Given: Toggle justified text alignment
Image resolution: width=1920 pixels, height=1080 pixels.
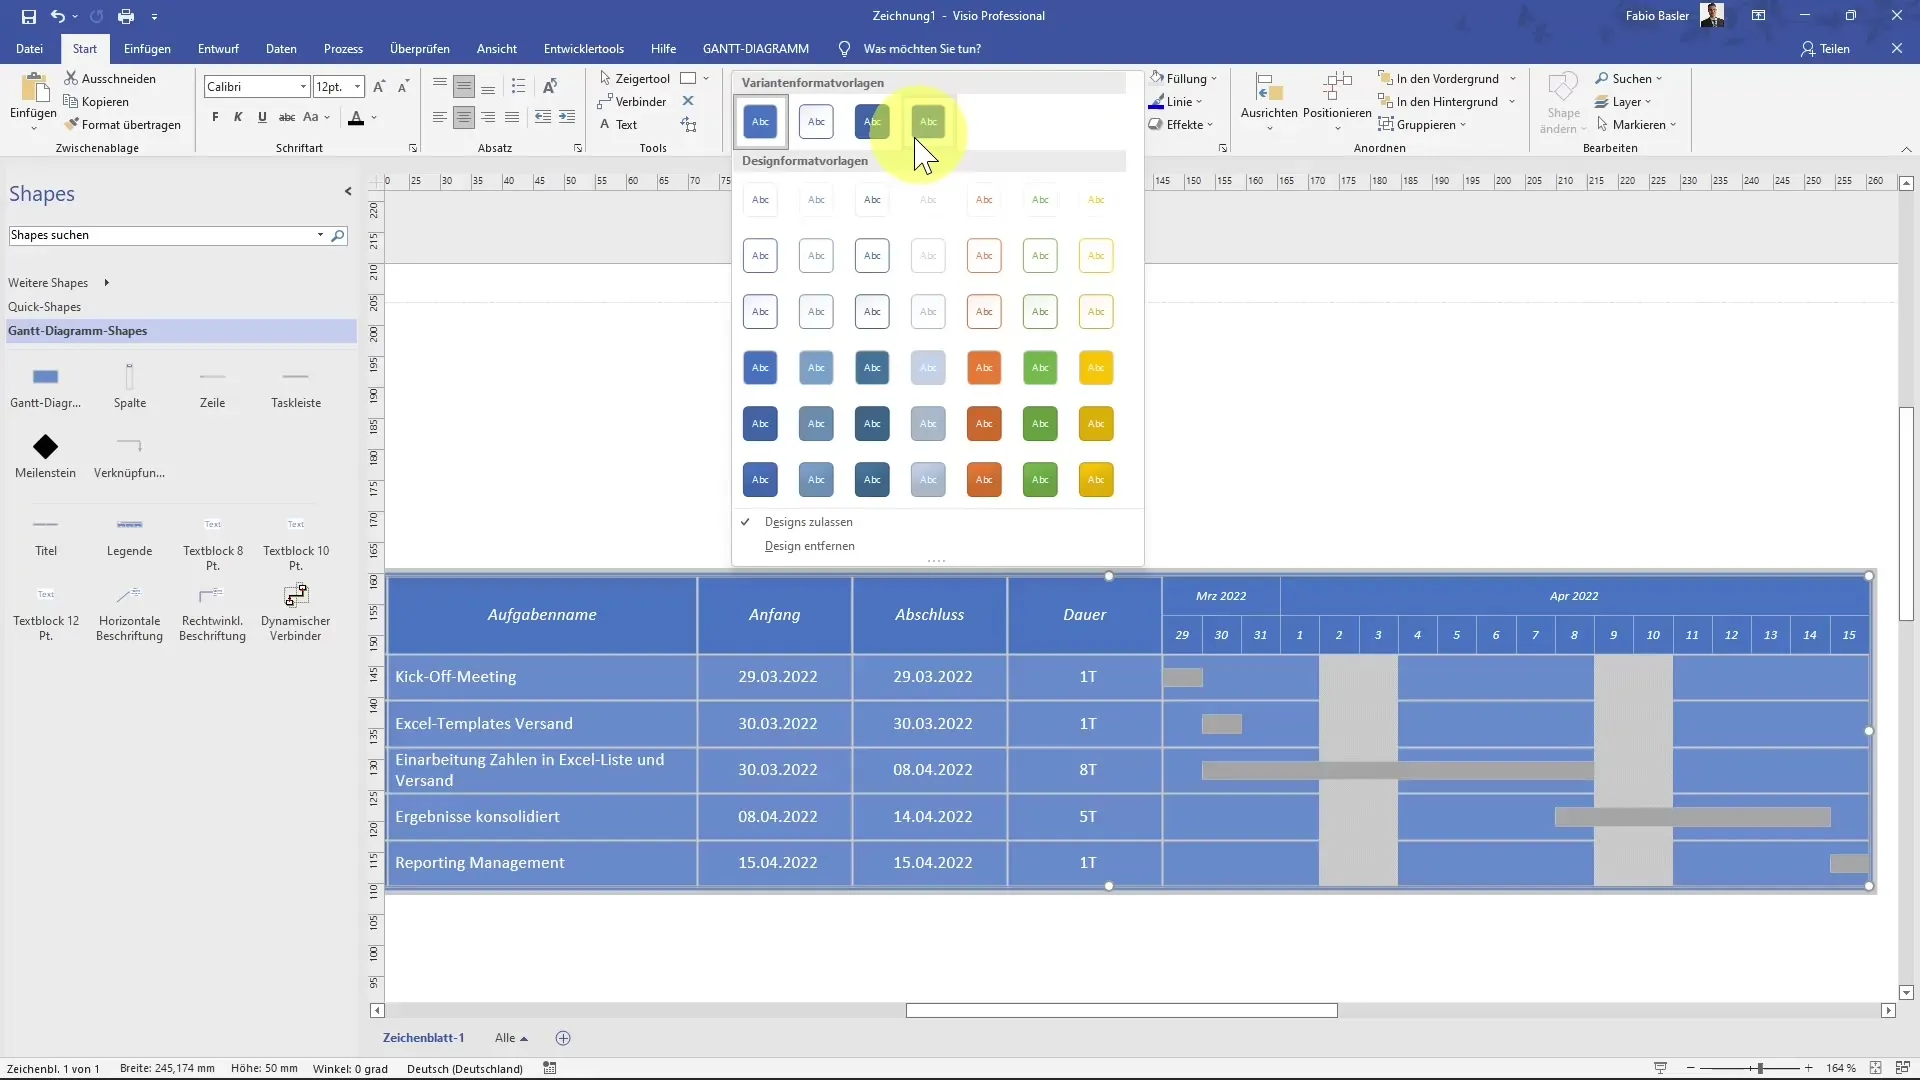Looking at the screenshot, I should [511, 117].
